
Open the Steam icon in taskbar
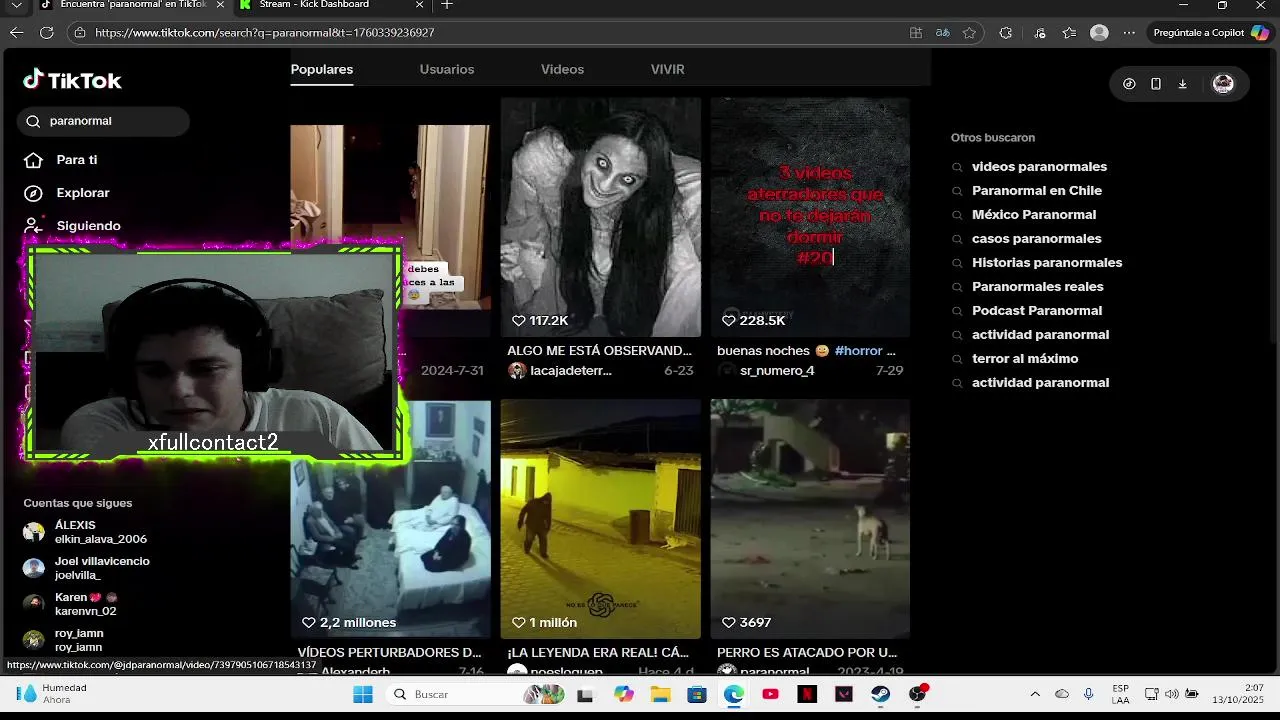tap(880, 694)
